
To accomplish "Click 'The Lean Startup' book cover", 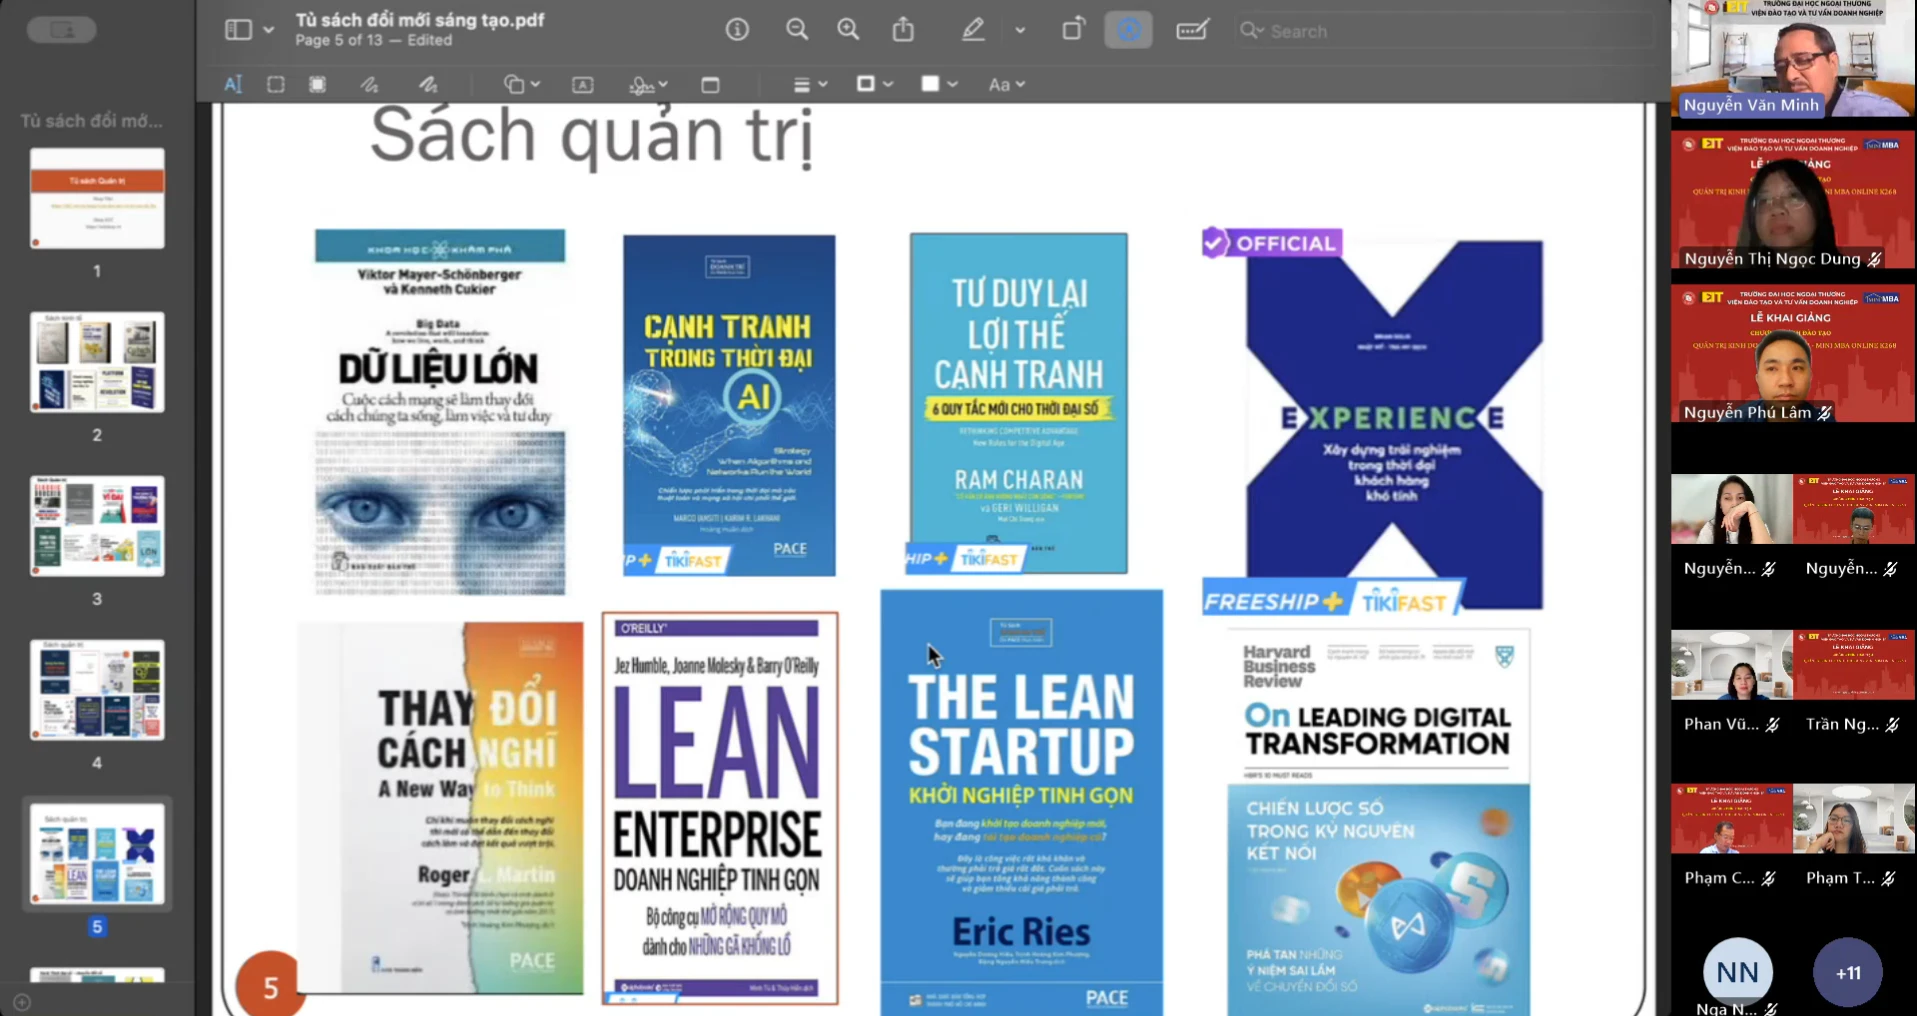I will click(1021, 802).
